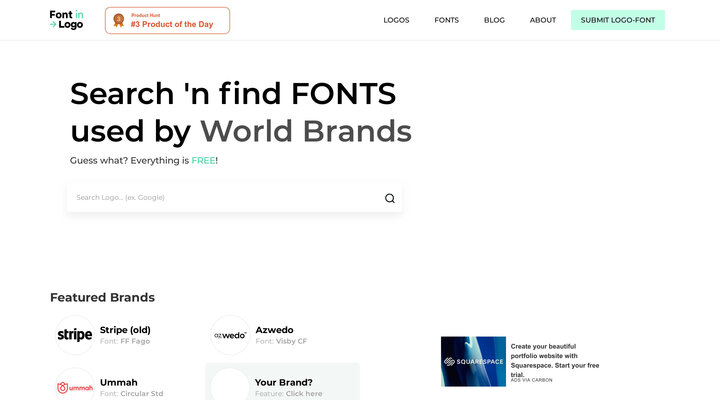The image size is (720, 400).
Task: Open the #3 Product of the Day badge
Action: point(167,20)
